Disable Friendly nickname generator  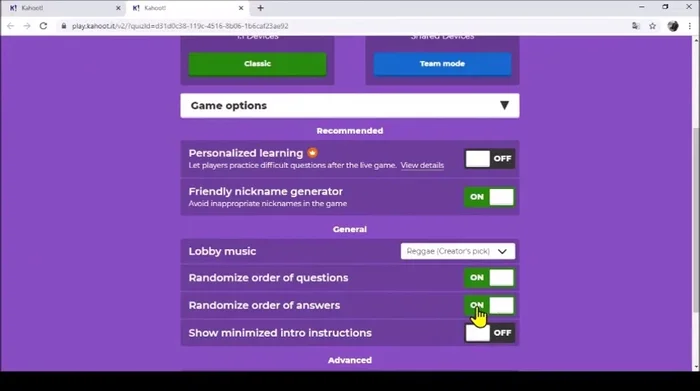pyautogui.click(x=489, y=197)
